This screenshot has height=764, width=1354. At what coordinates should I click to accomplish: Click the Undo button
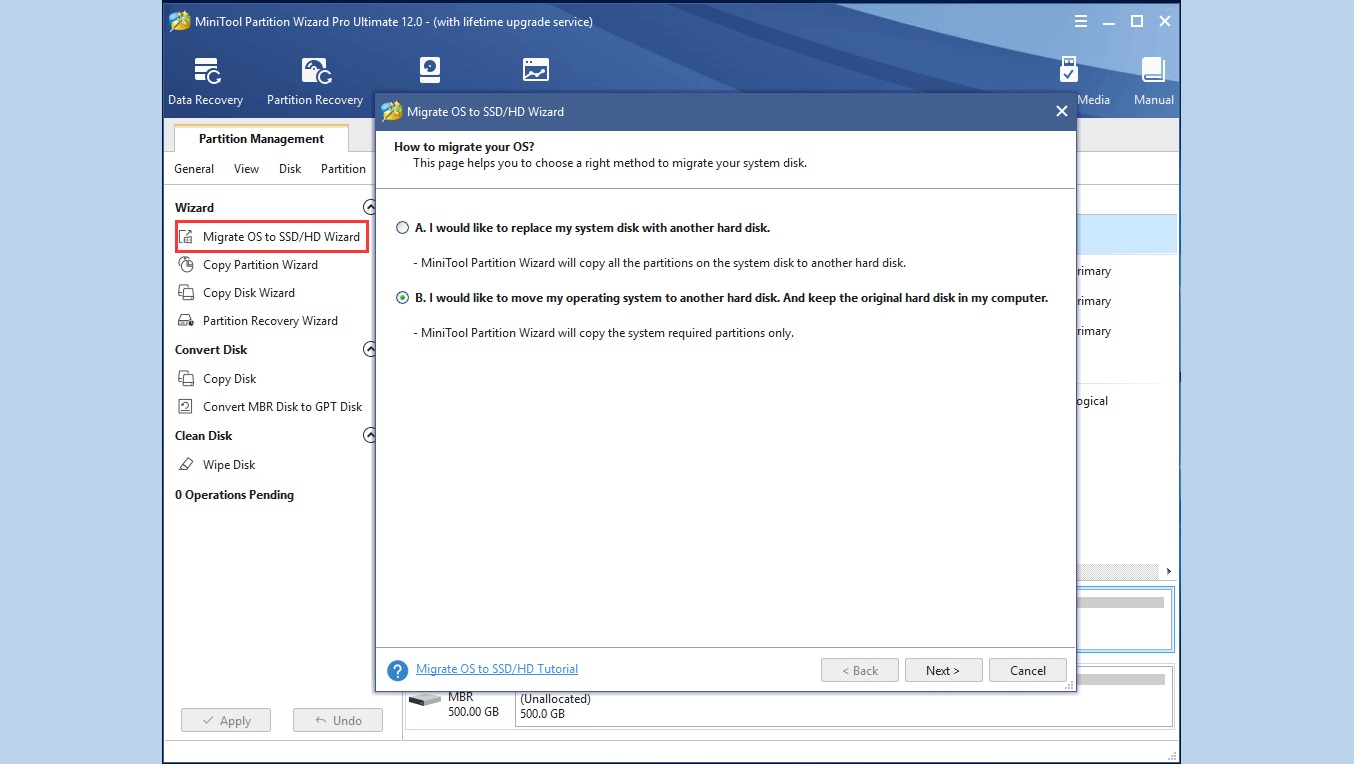click(x=338, y=720)
